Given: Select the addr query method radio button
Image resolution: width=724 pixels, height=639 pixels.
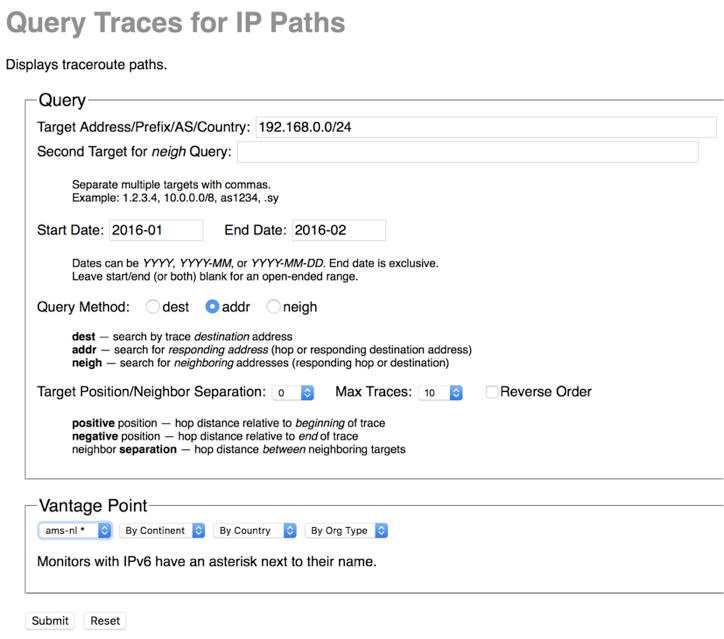Looking at the screenshot, I should pyautogui.click(x=212, y=307).
